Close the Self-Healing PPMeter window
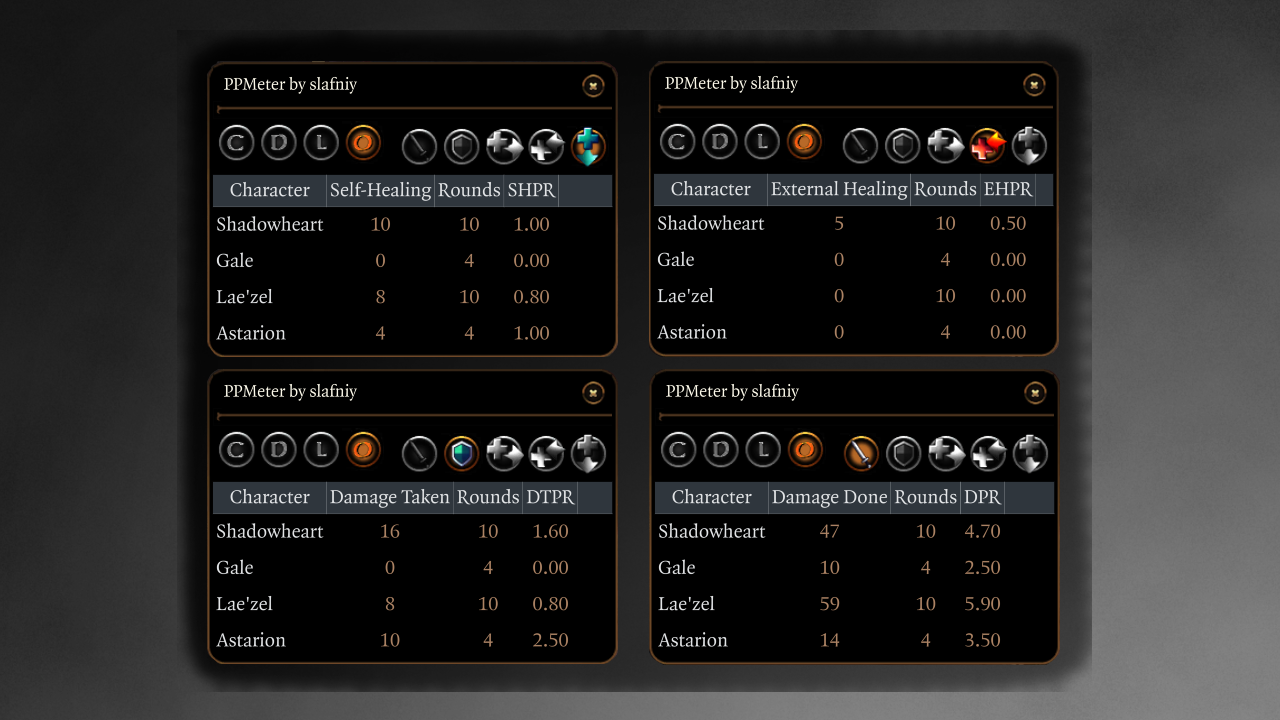This screenshot has height=720, width=1280. pos(593,86)
